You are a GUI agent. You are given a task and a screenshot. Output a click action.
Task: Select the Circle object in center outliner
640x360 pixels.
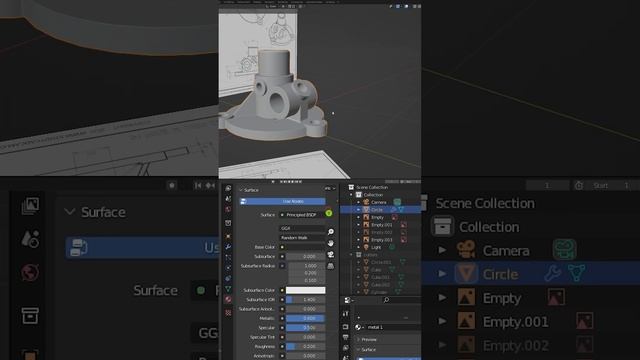(x=376, y=209)
